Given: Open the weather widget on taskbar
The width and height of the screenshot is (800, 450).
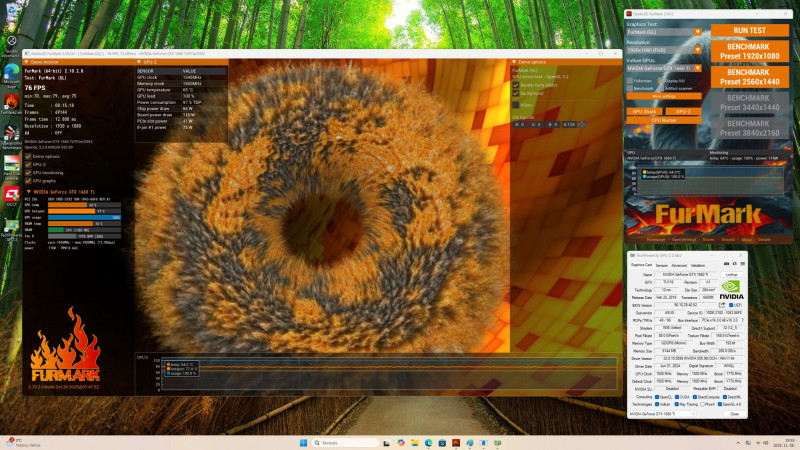Looking at the screenshot, I should 23,442.
